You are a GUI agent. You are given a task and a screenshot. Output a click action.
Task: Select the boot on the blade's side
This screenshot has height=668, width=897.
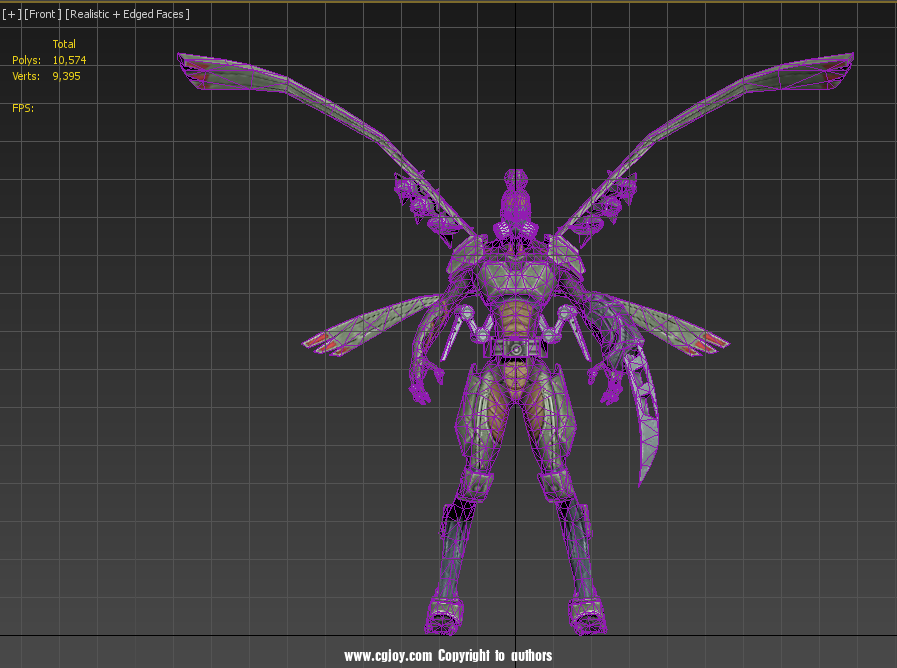(x=586, y=614)
